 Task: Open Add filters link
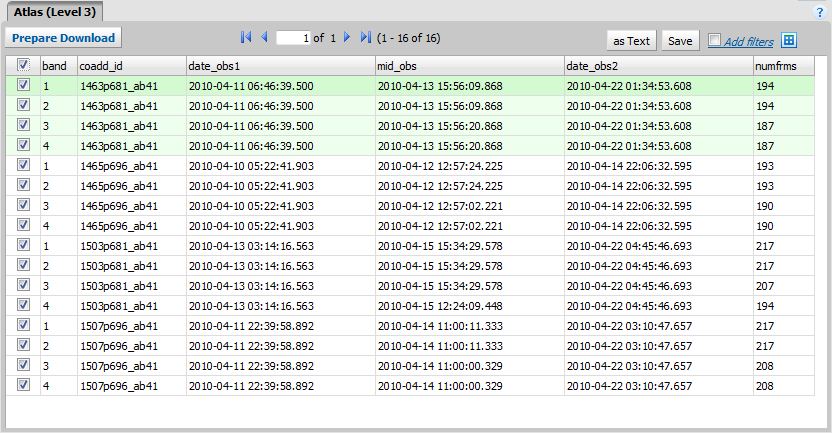pos(749,41)
